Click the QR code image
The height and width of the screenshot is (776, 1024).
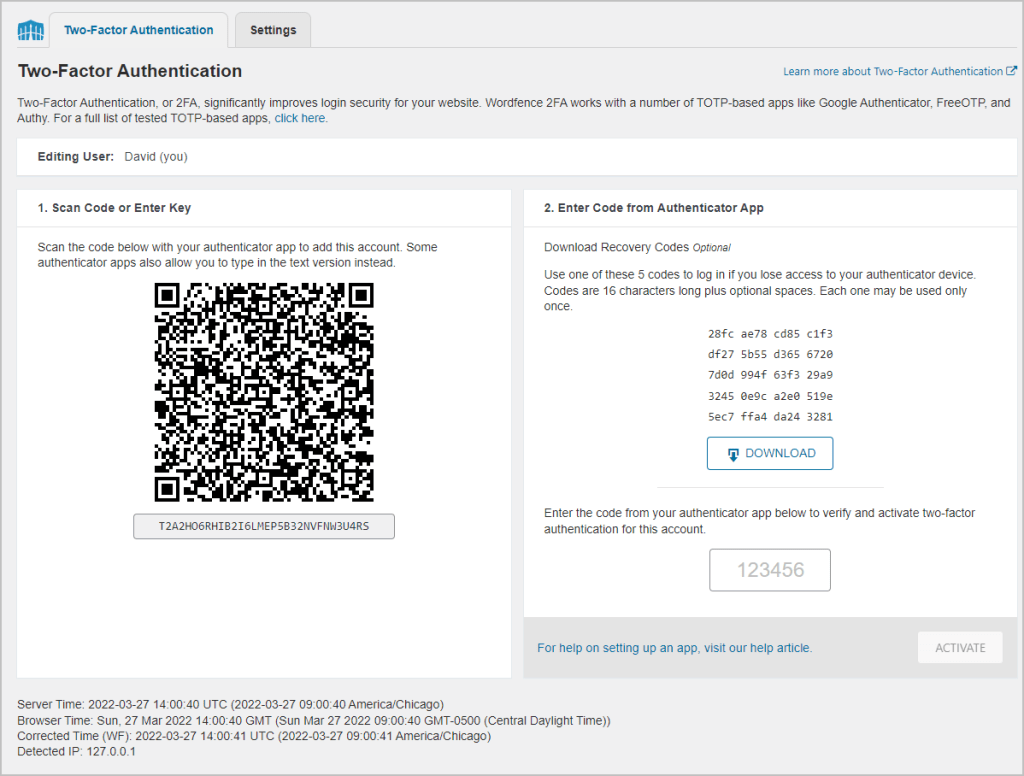pyautogui.click(x=264, y=392)
